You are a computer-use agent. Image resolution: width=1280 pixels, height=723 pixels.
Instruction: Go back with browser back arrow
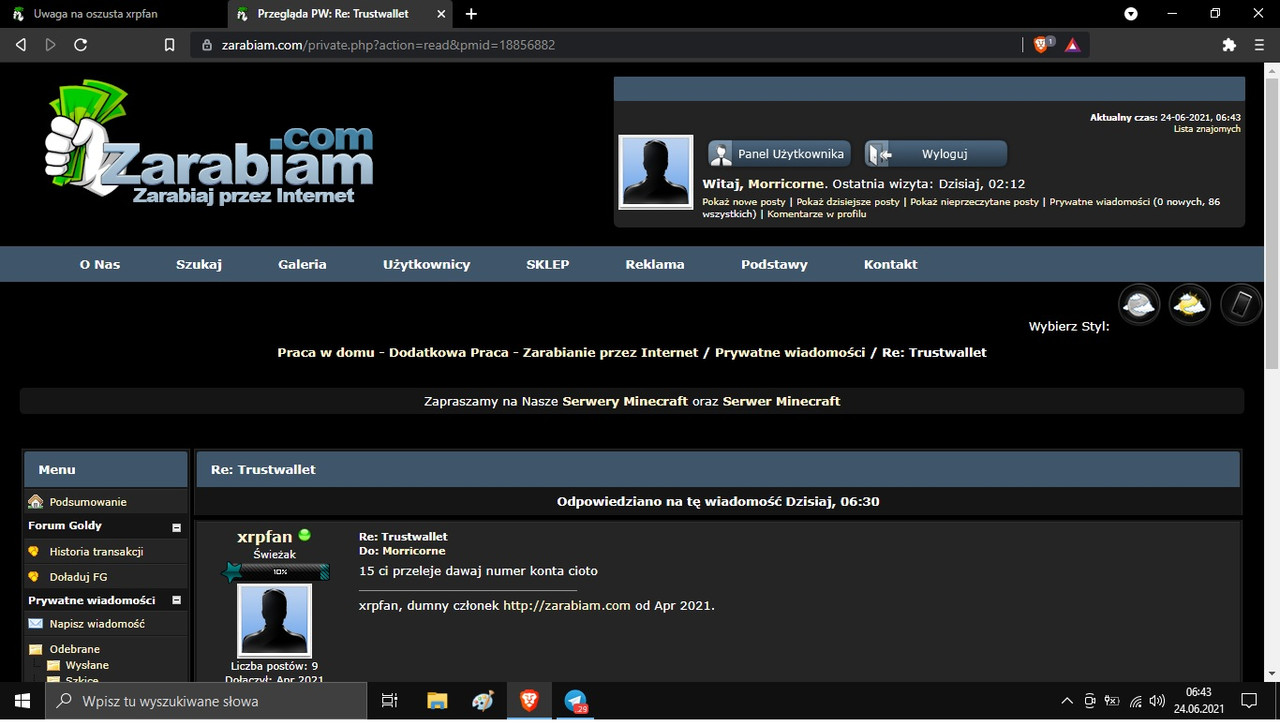click(21, 45)
